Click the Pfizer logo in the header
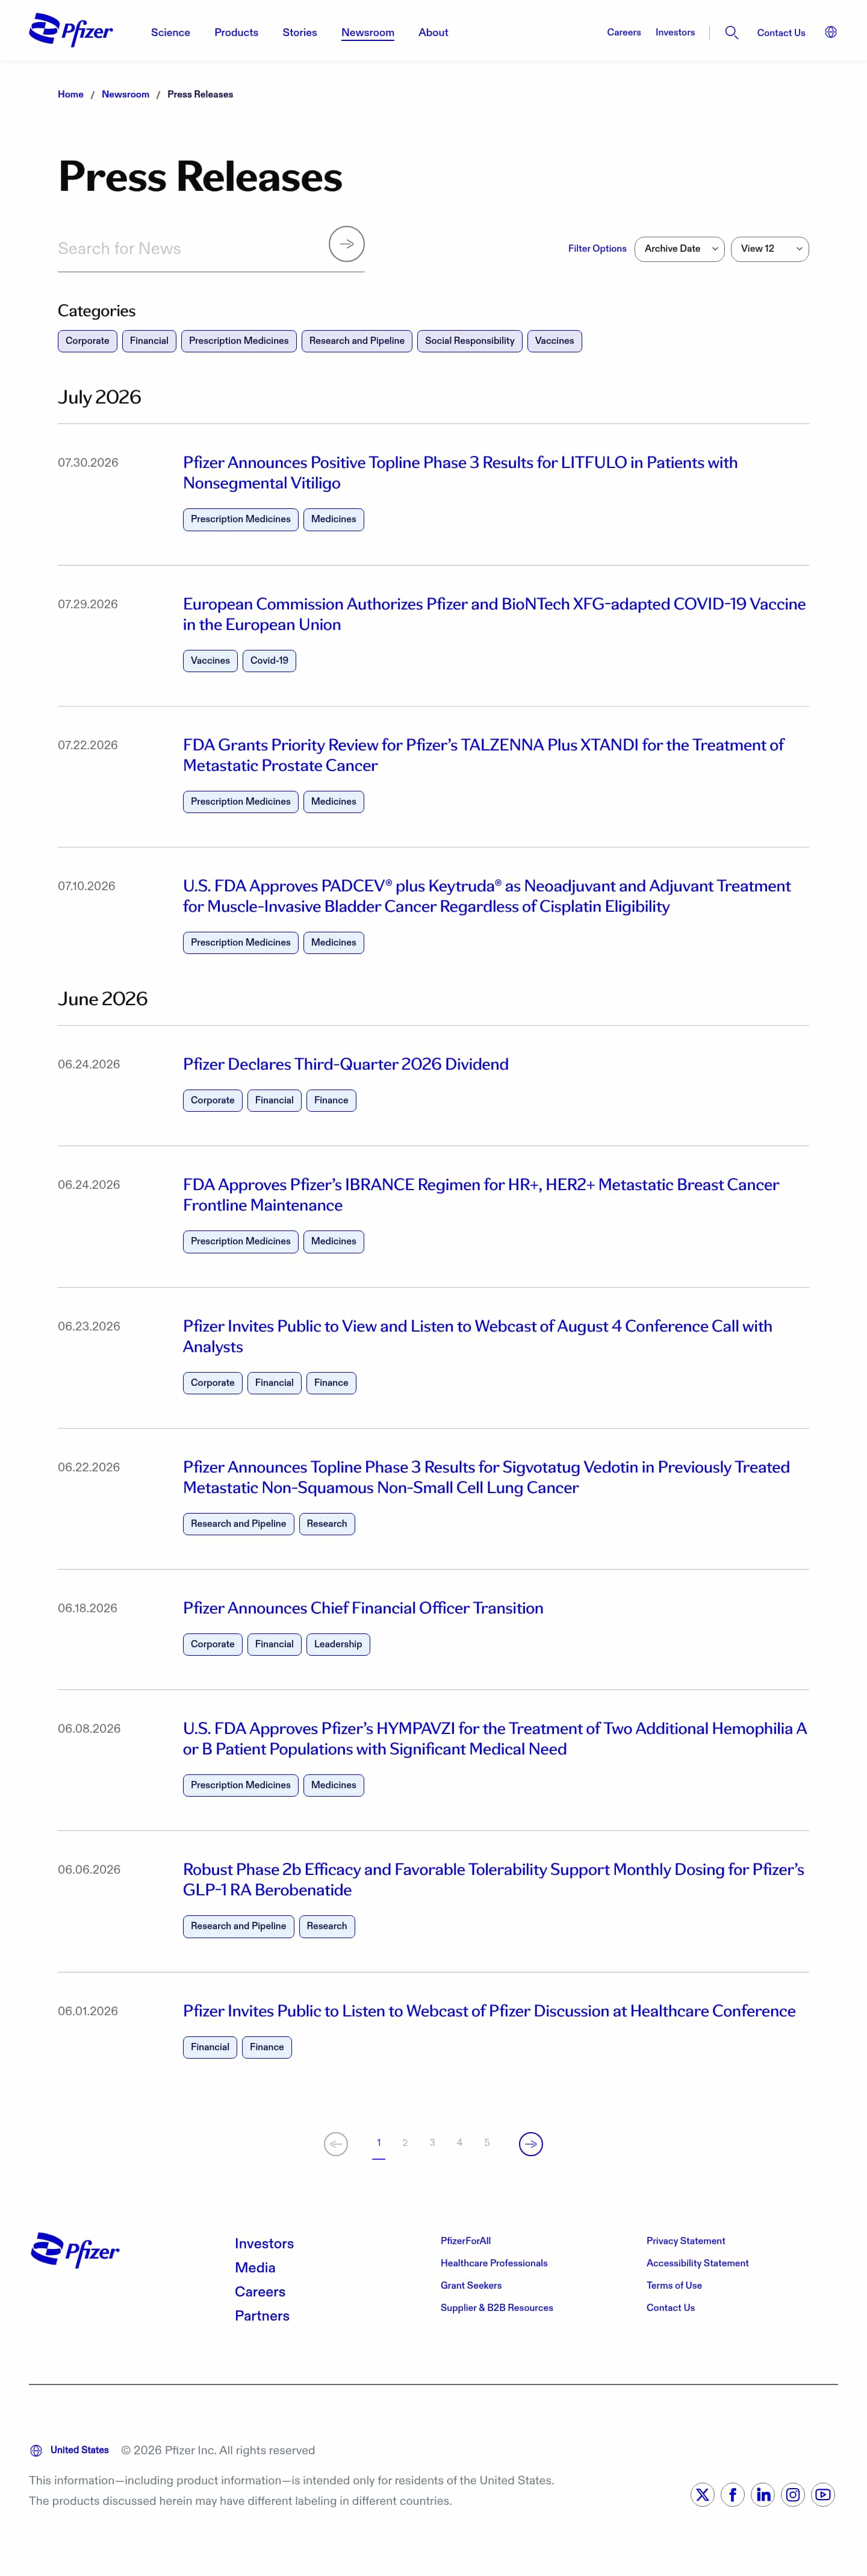Image resolution: width=867 pixels, height=2576 pixels. (x=71, y=31)
